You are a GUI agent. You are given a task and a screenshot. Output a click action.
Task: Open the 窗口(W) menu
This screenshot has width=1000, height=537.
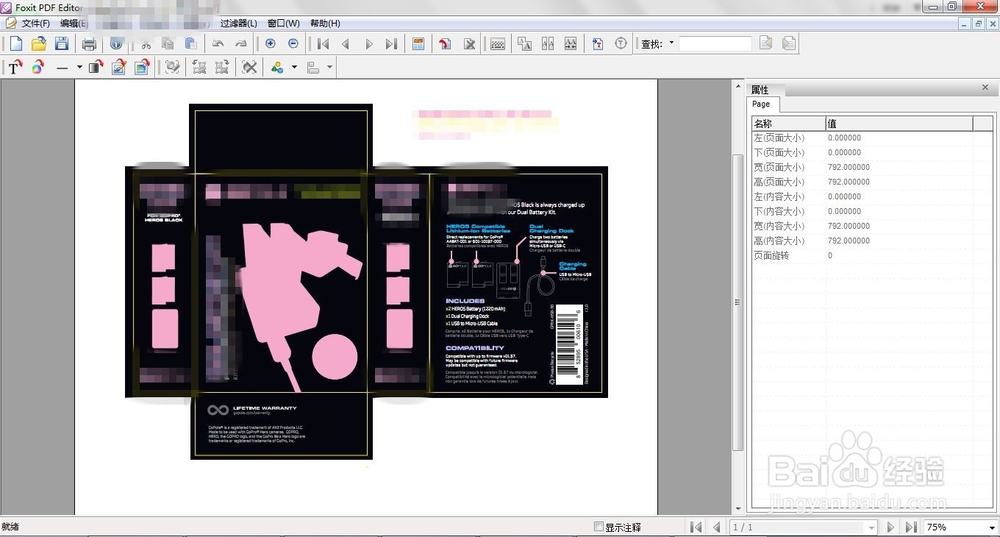[x=284, y=24]
